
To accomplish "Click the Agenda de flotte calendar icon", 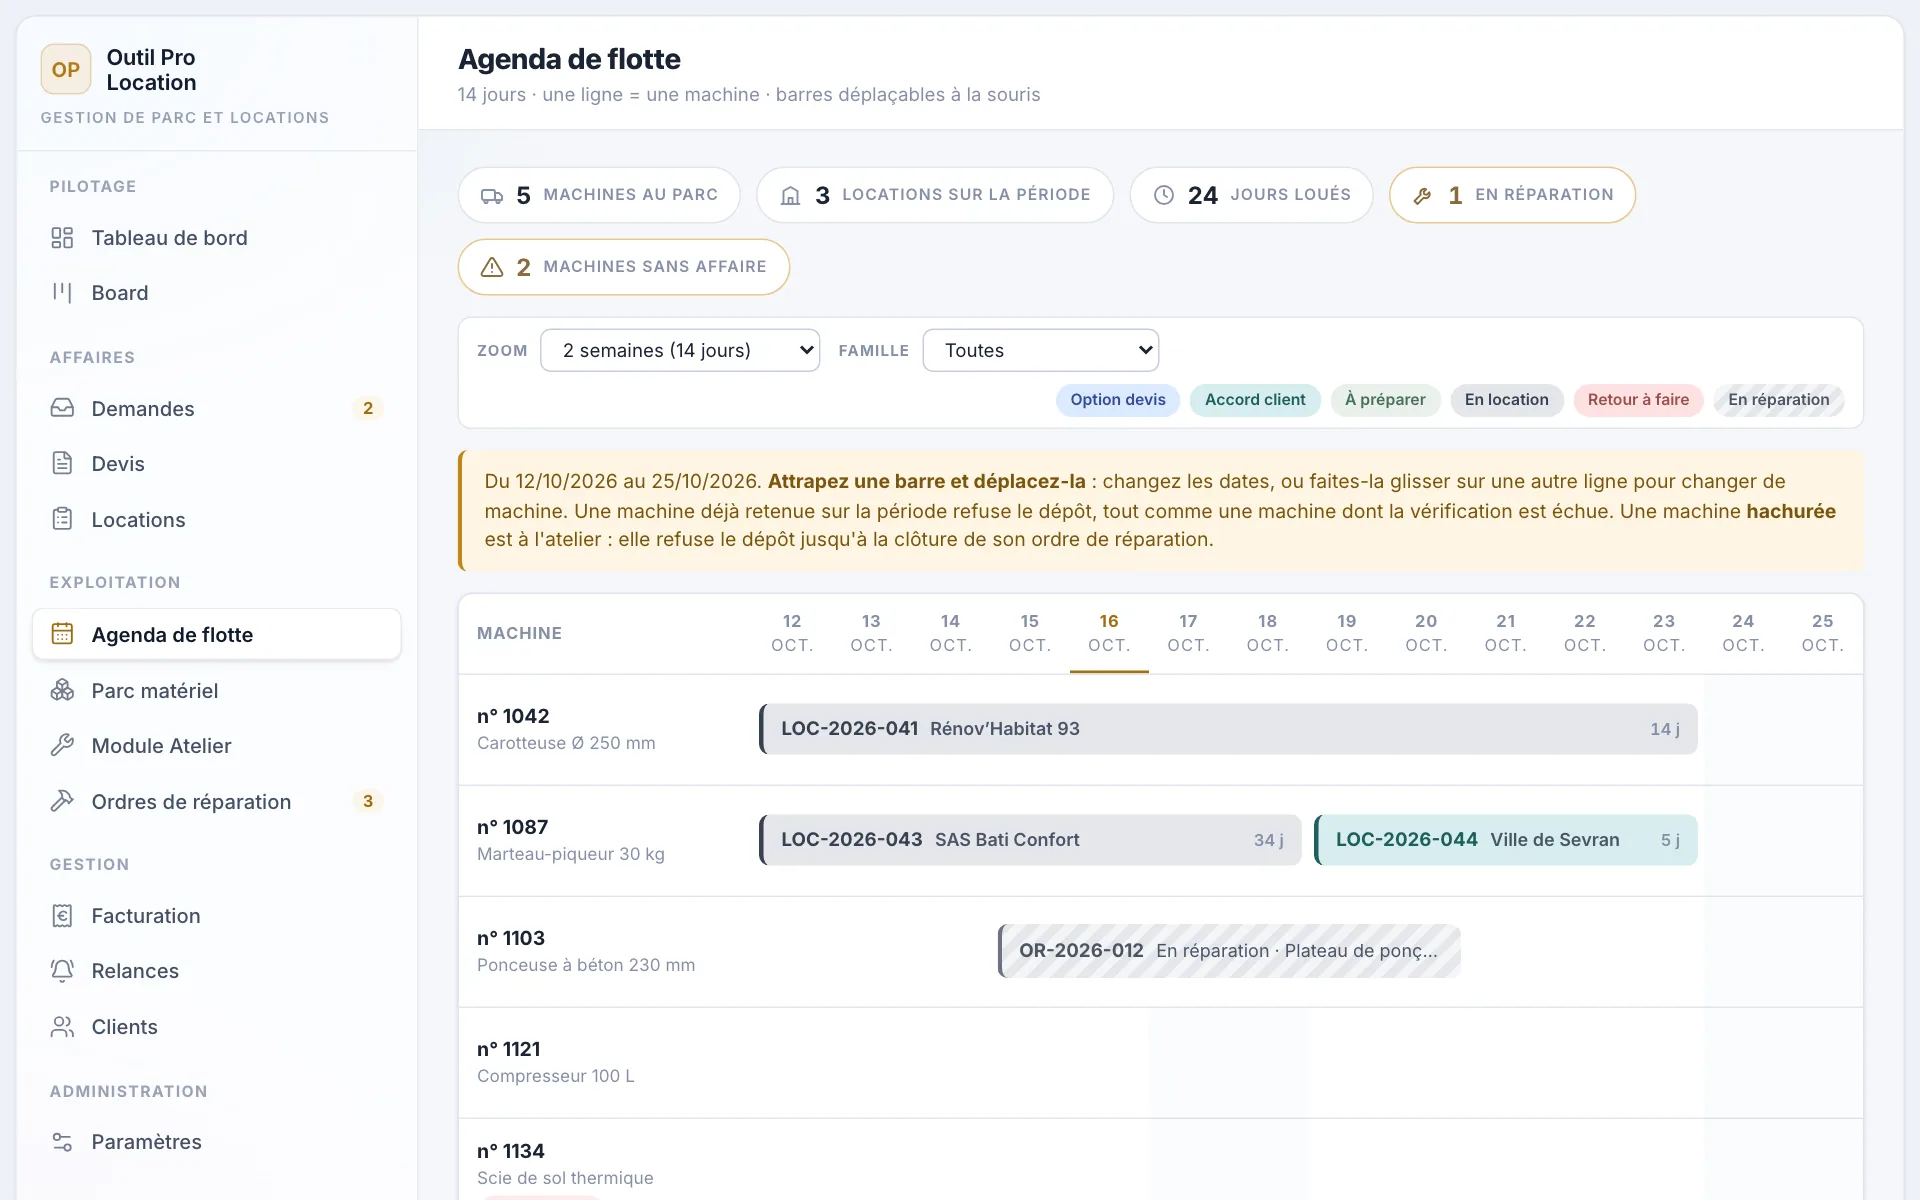I will (x=62, y=634).
